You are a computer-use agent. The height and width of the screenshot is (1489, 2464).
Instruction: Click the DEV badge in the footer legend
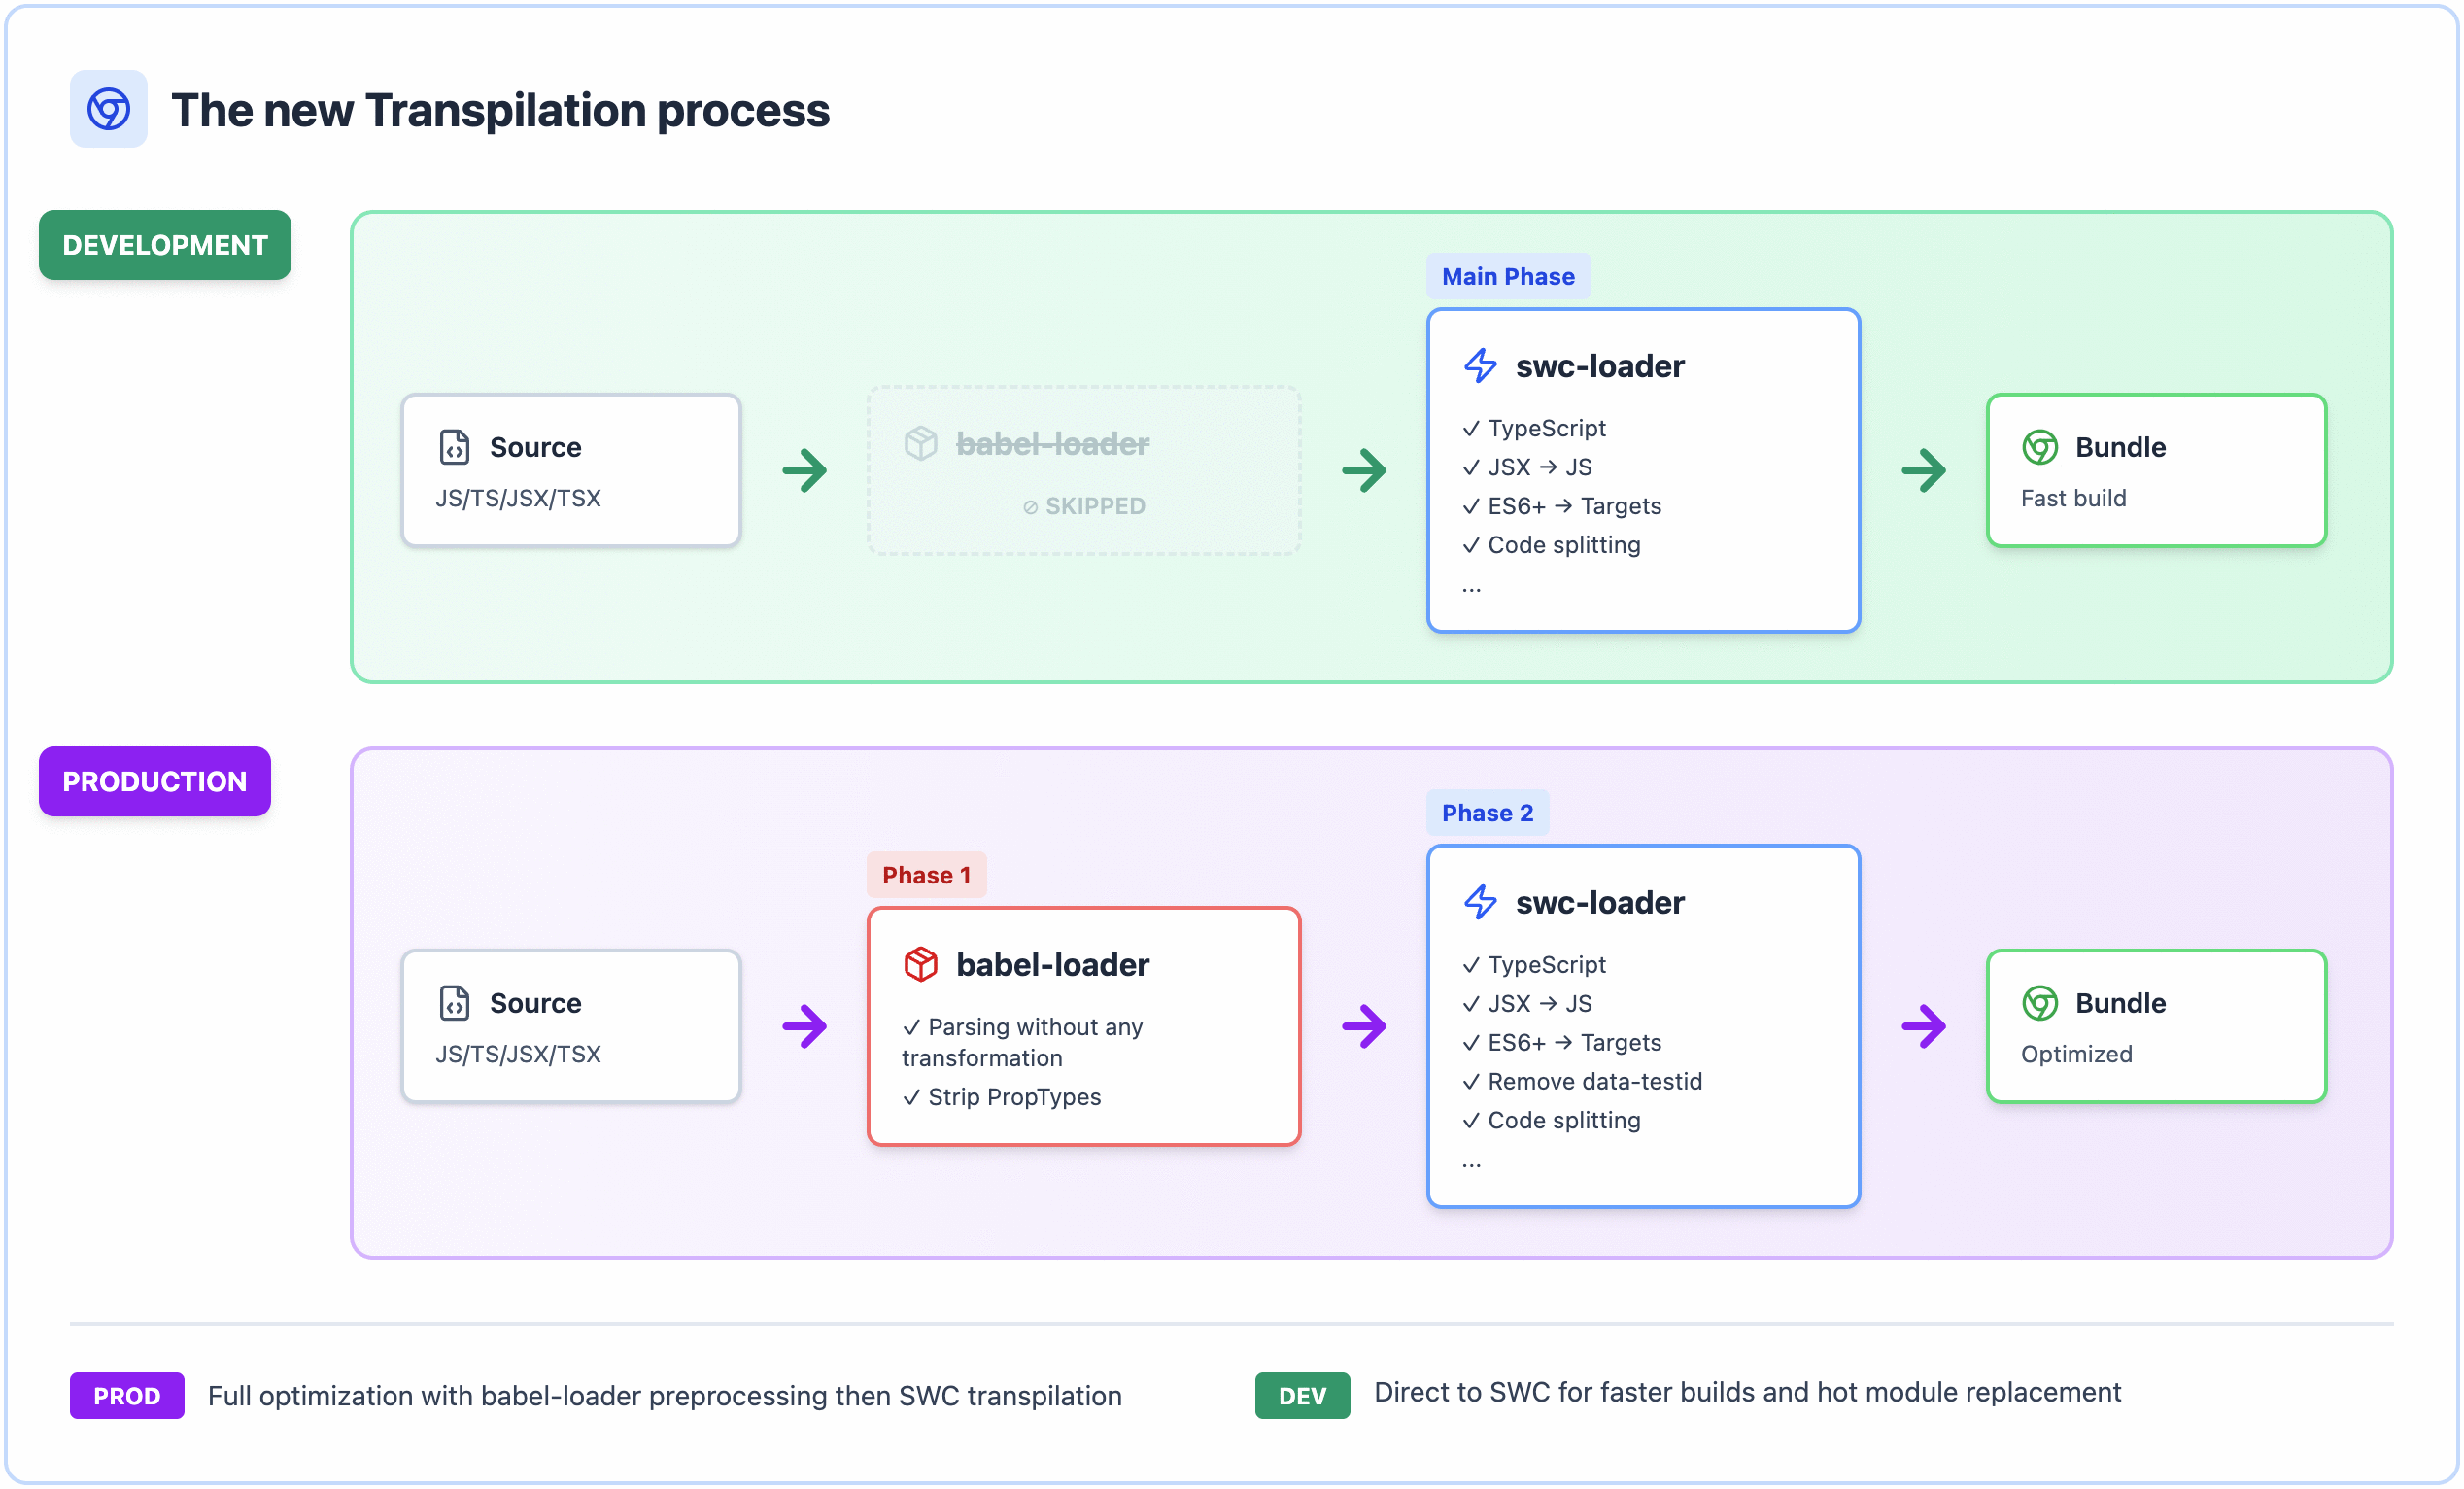1301,1396
